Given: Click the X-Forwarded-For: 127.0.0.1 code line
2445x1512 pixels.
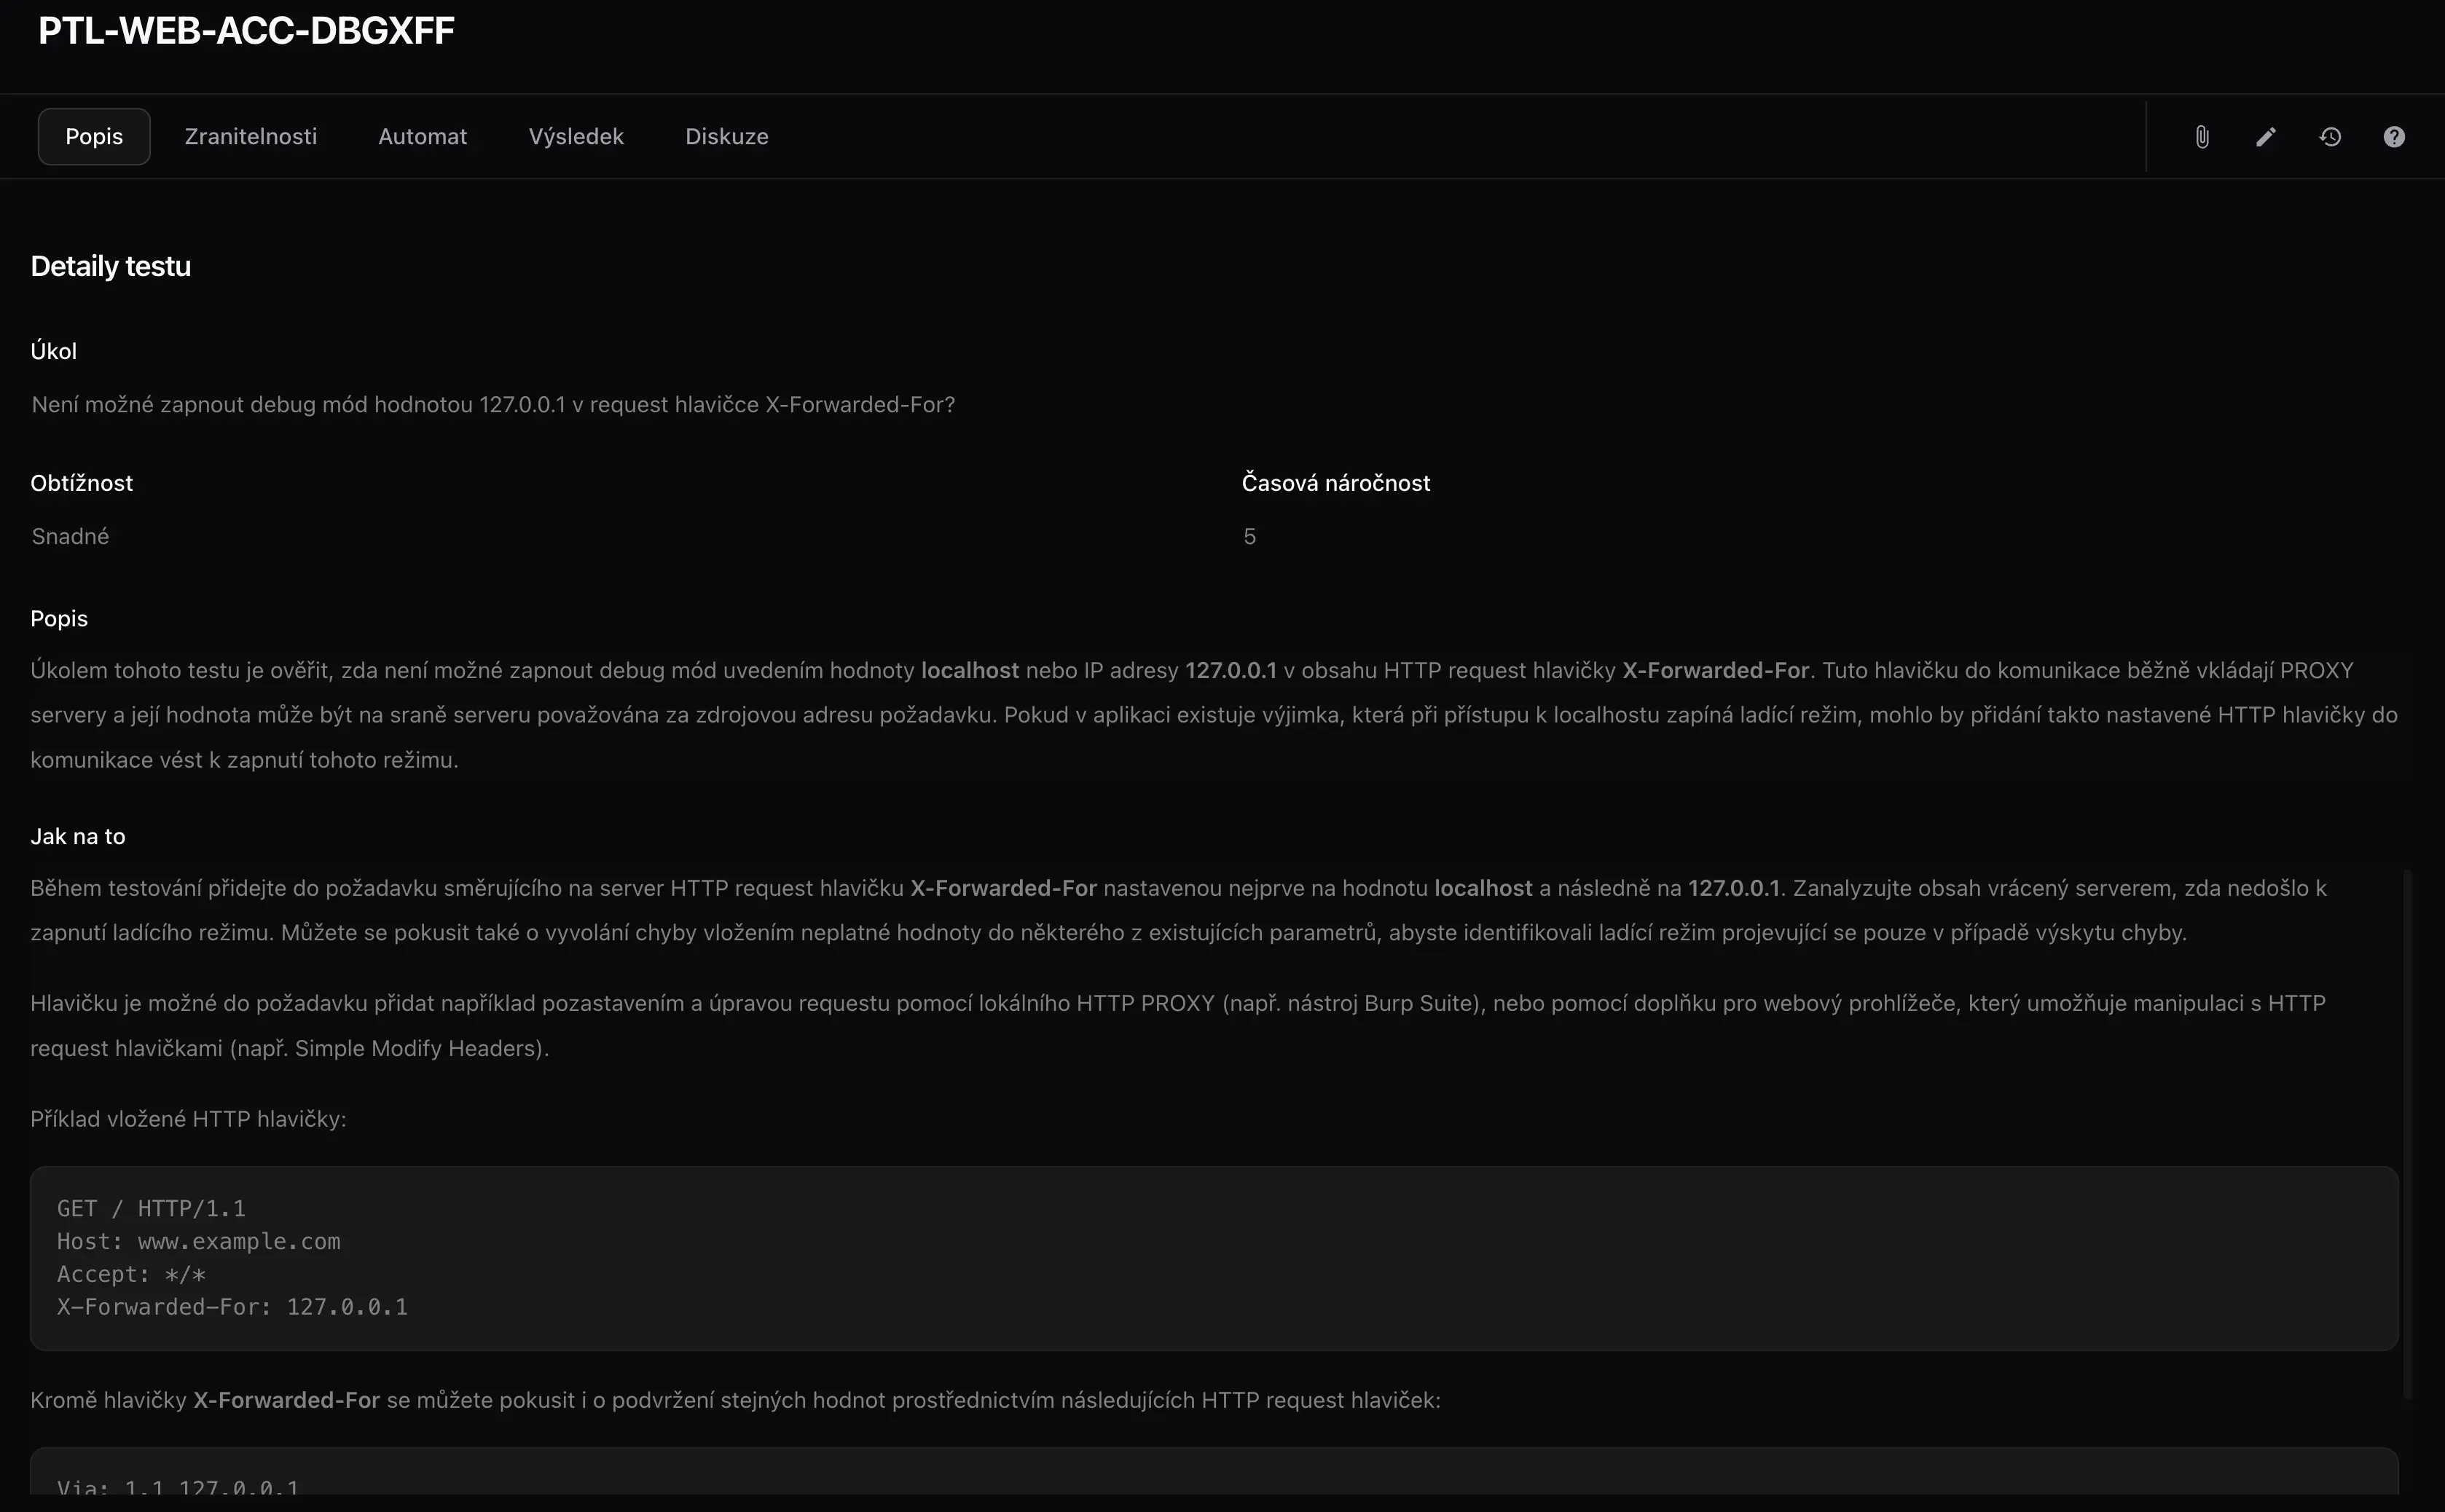Looking at the screenshot, I should tap(232, 1307).
